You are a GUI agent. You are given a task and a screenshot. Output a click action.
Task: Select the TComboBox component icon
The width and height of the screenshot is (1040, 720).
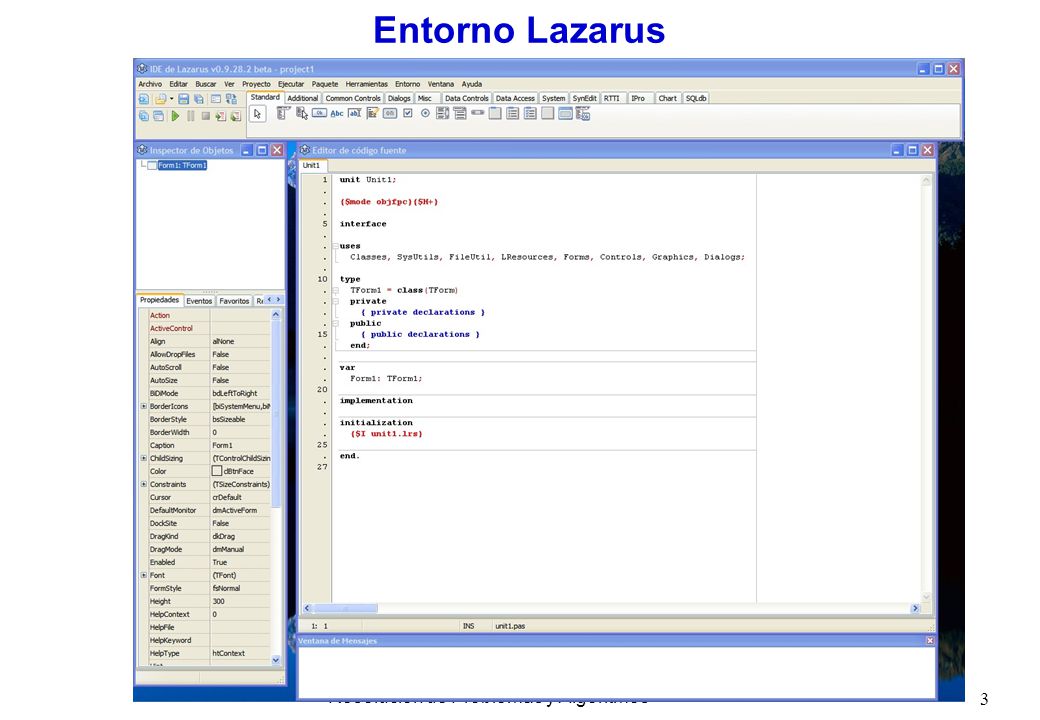(460, 113)
